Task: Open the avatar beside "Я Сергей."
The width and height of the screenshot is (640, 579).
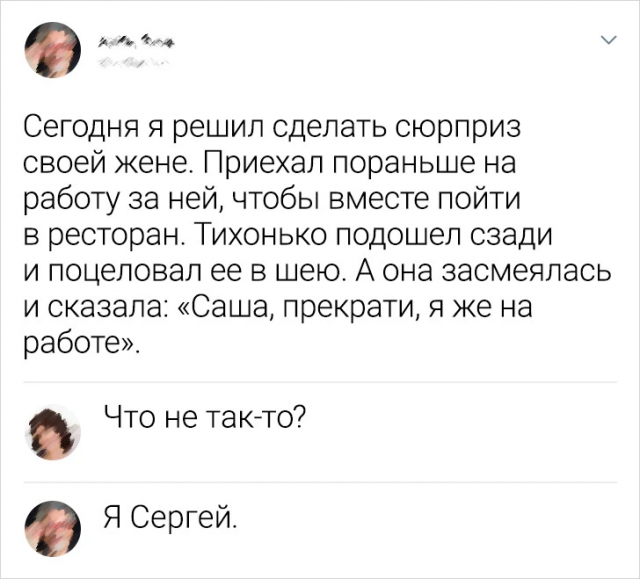Action: point(52,528)
